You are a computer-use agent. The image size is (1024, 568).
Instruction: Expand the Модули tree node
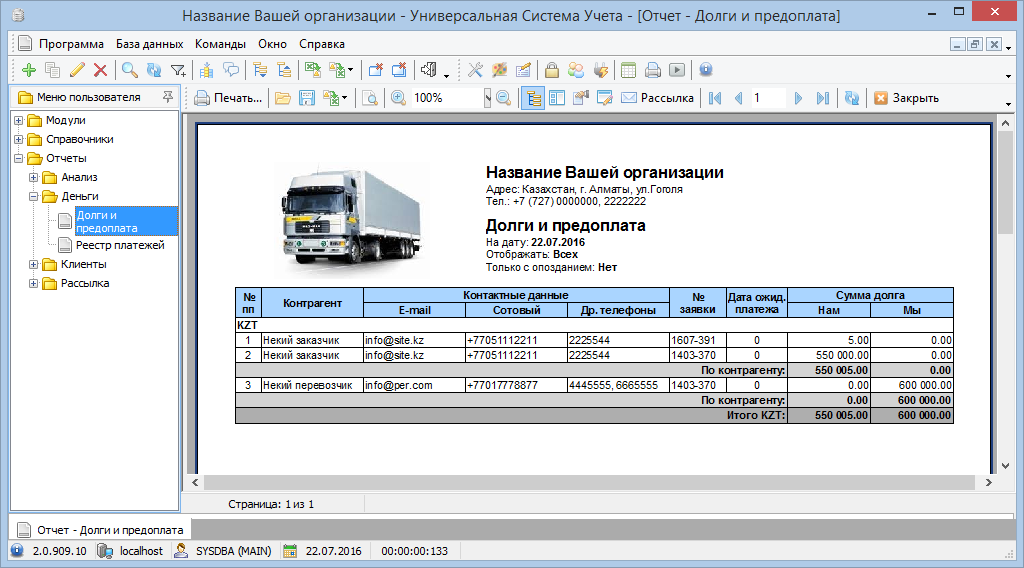(18, 120)
